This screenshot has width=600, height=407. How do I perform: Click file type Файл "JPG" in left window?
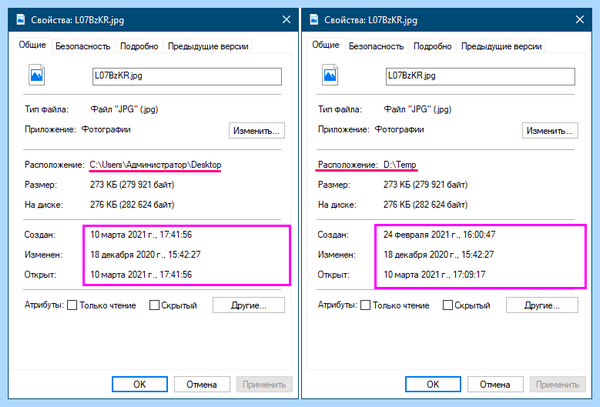click(124, 109)
